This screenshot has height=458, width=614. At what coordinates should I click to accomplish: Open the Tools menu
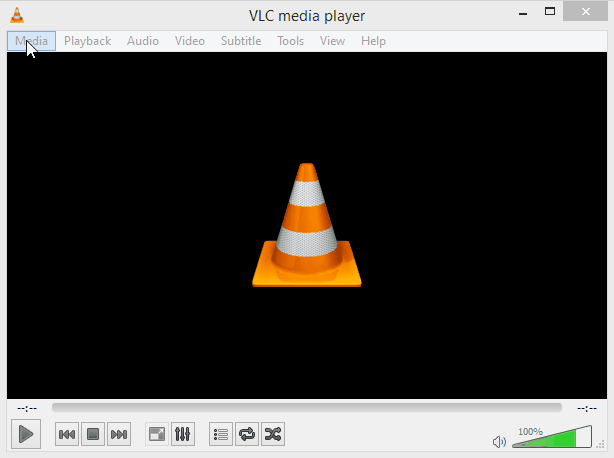(x=291, y=41)
